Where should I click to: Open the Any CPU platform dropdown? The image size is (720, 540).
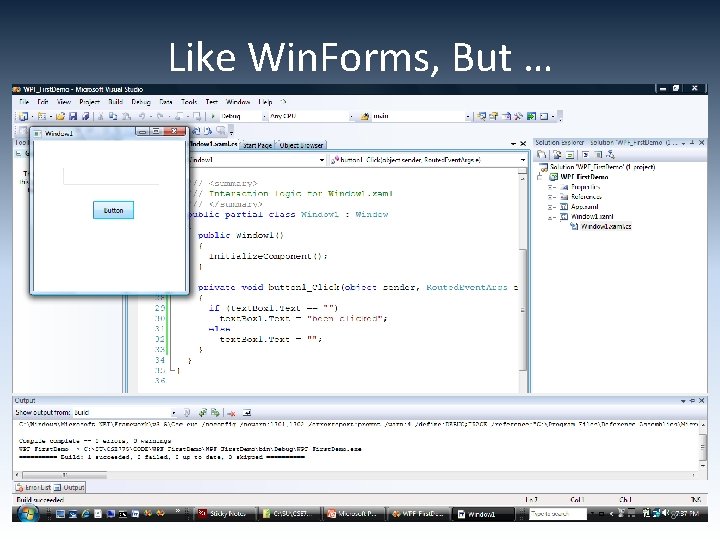coord(351,117)
